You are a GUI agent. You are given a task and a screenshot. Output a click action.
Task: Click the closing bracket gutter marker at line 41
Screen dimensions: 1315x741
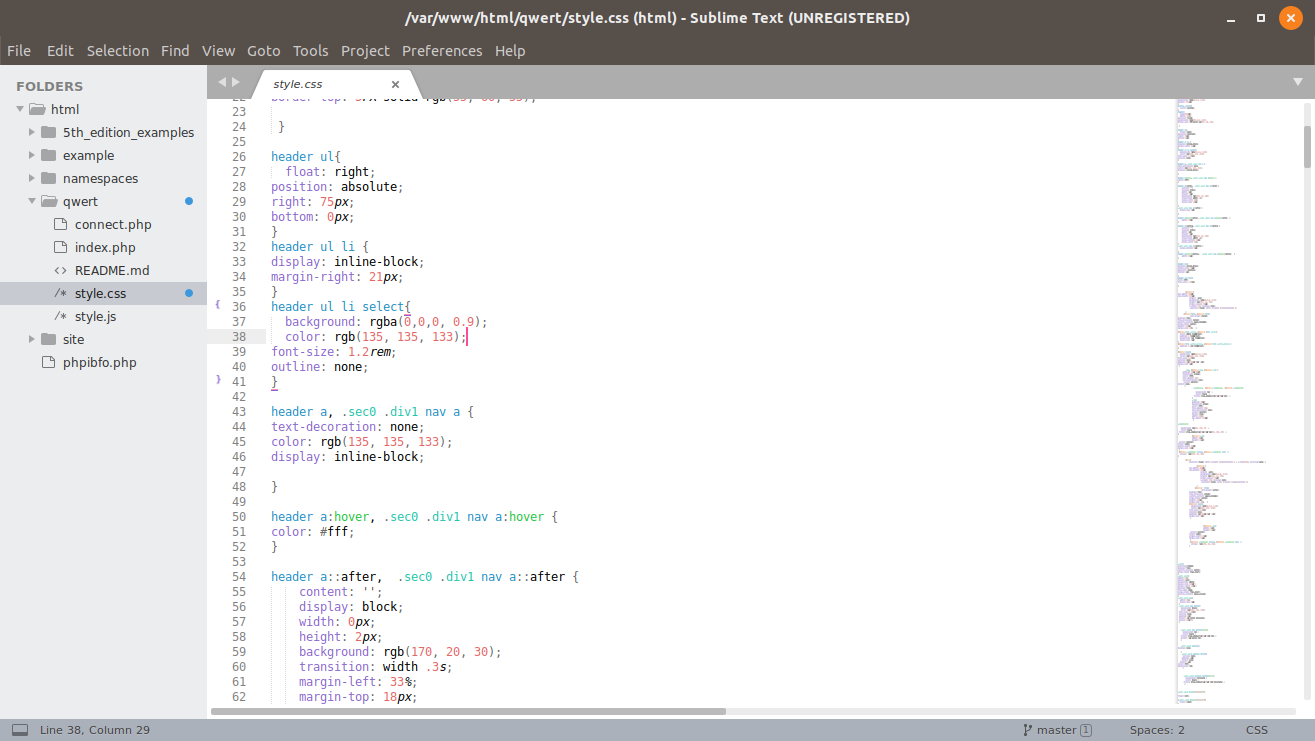point(218,380)
